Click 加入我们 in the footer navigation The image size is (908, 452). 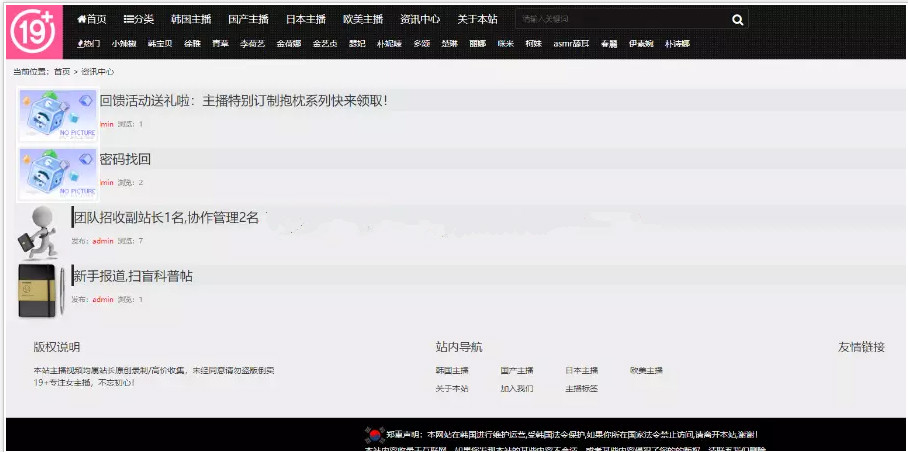click(x=517, y=388)
